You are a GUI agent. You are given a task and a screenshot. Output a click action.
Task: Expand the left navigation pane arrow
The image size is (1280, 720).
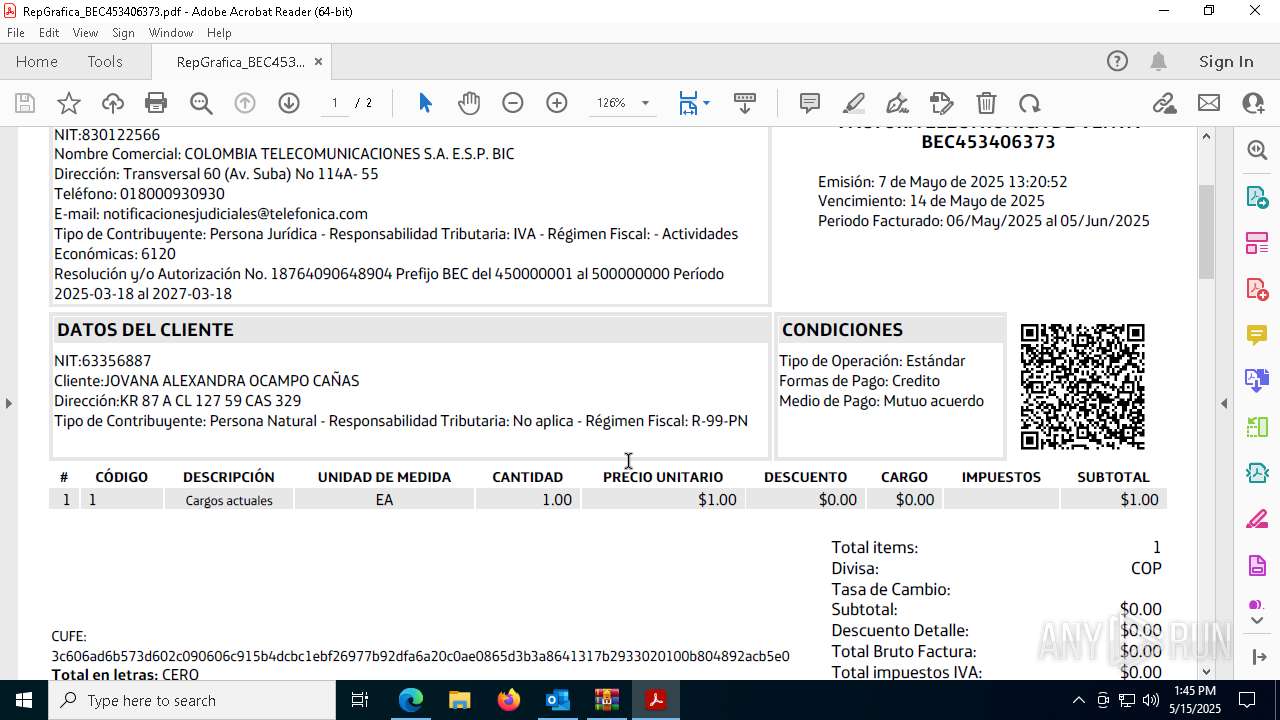(8, 404)
